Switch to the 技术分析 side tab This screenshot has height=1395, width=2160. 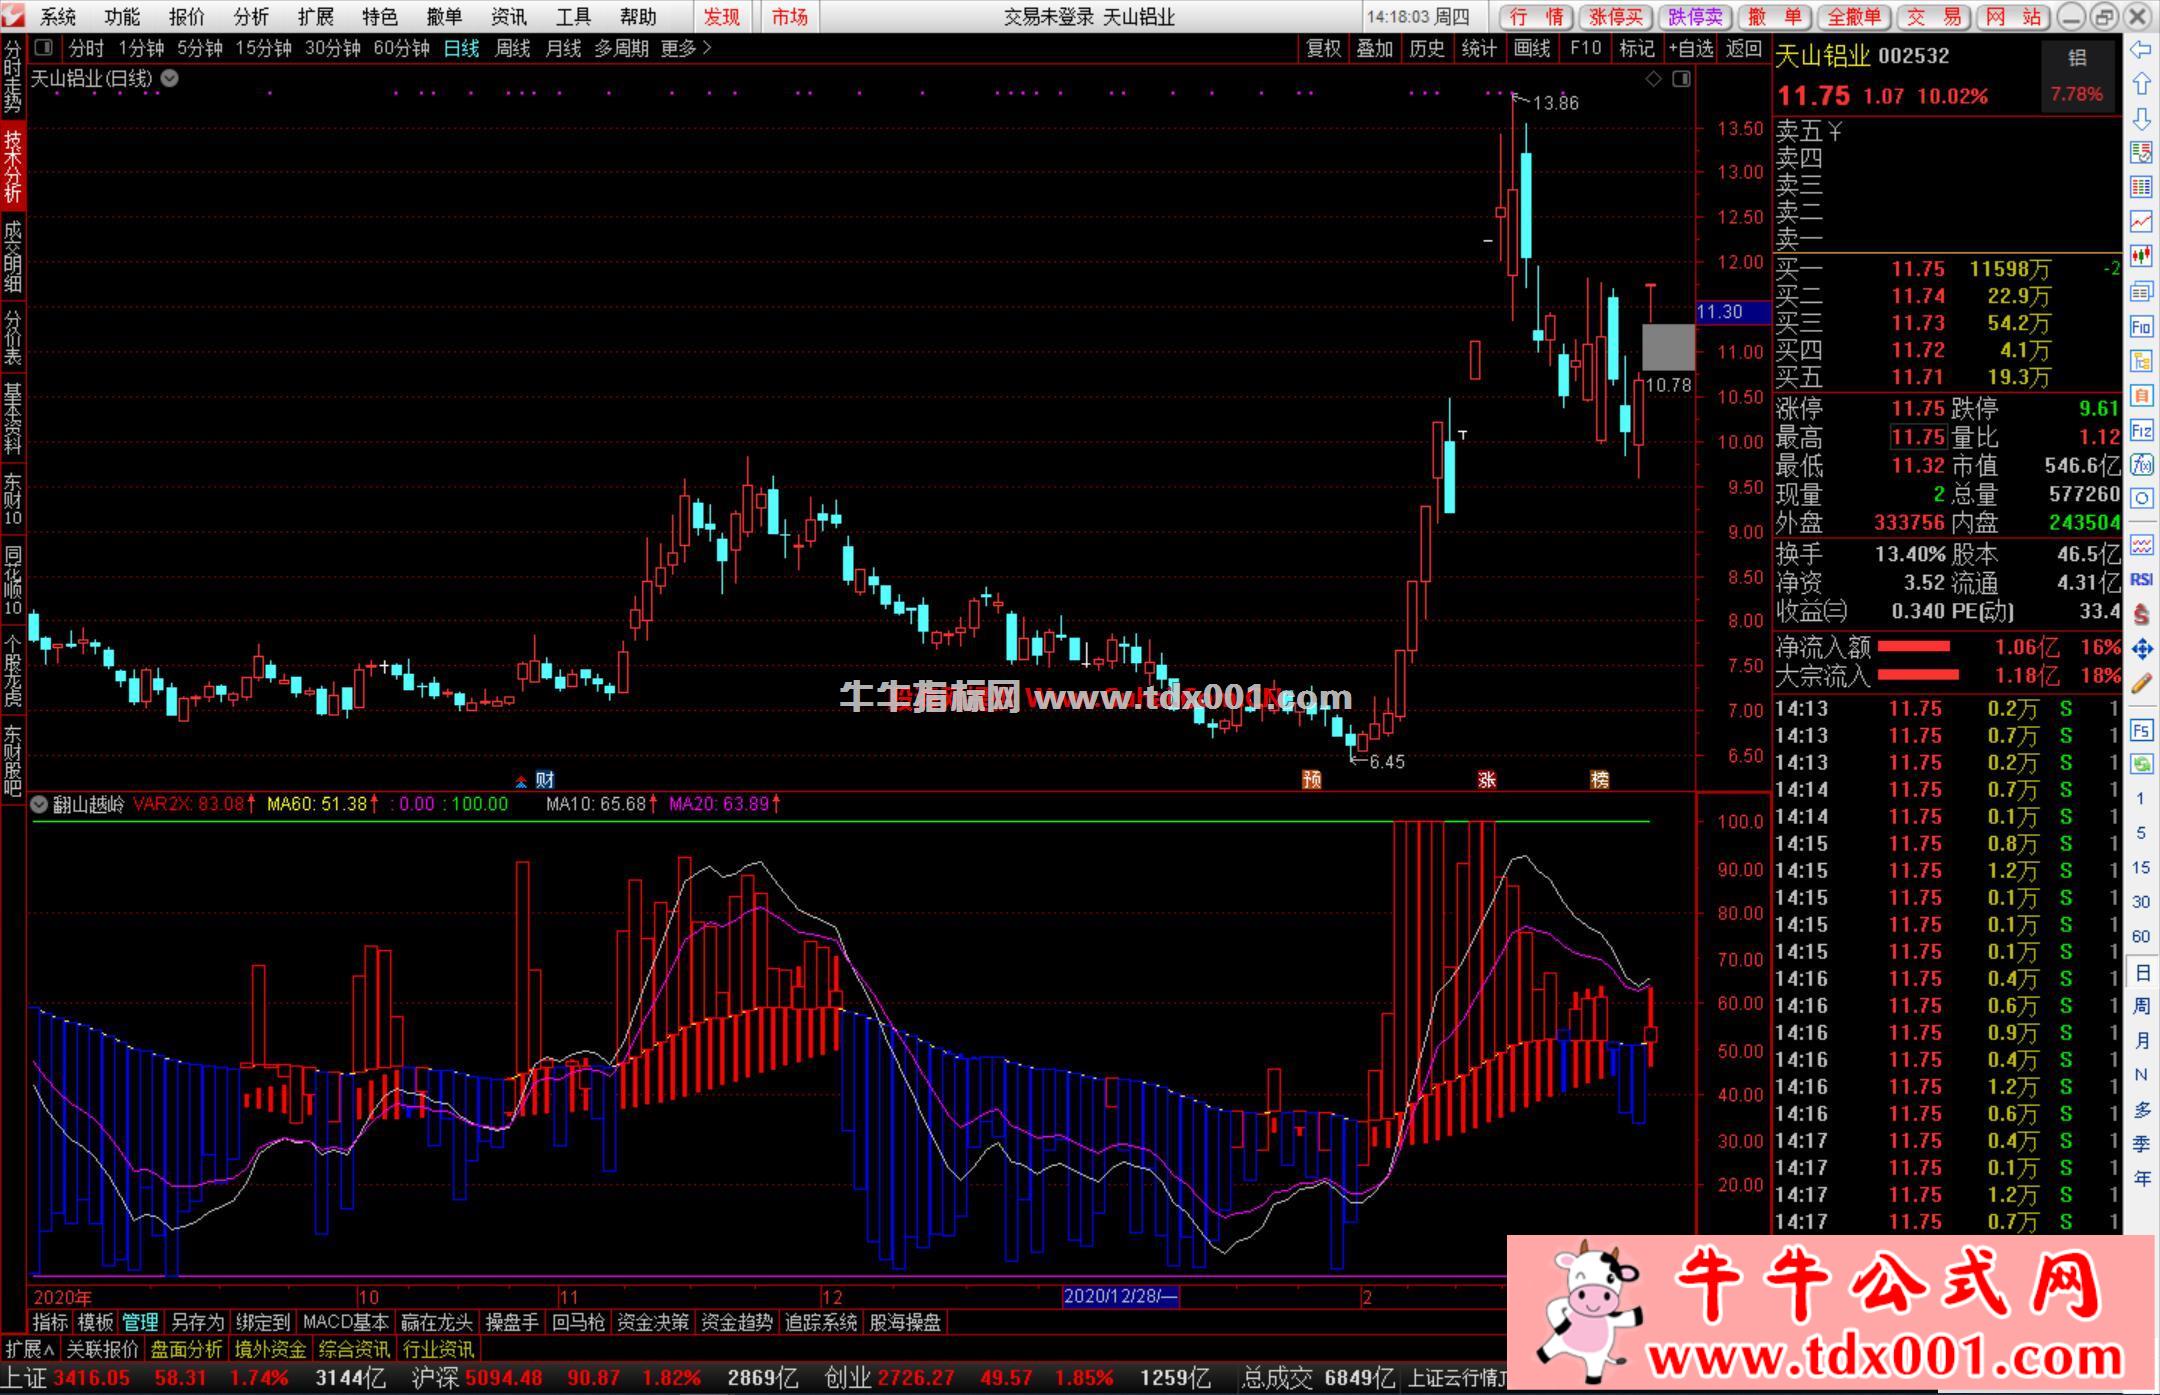[x=12, y=166]
